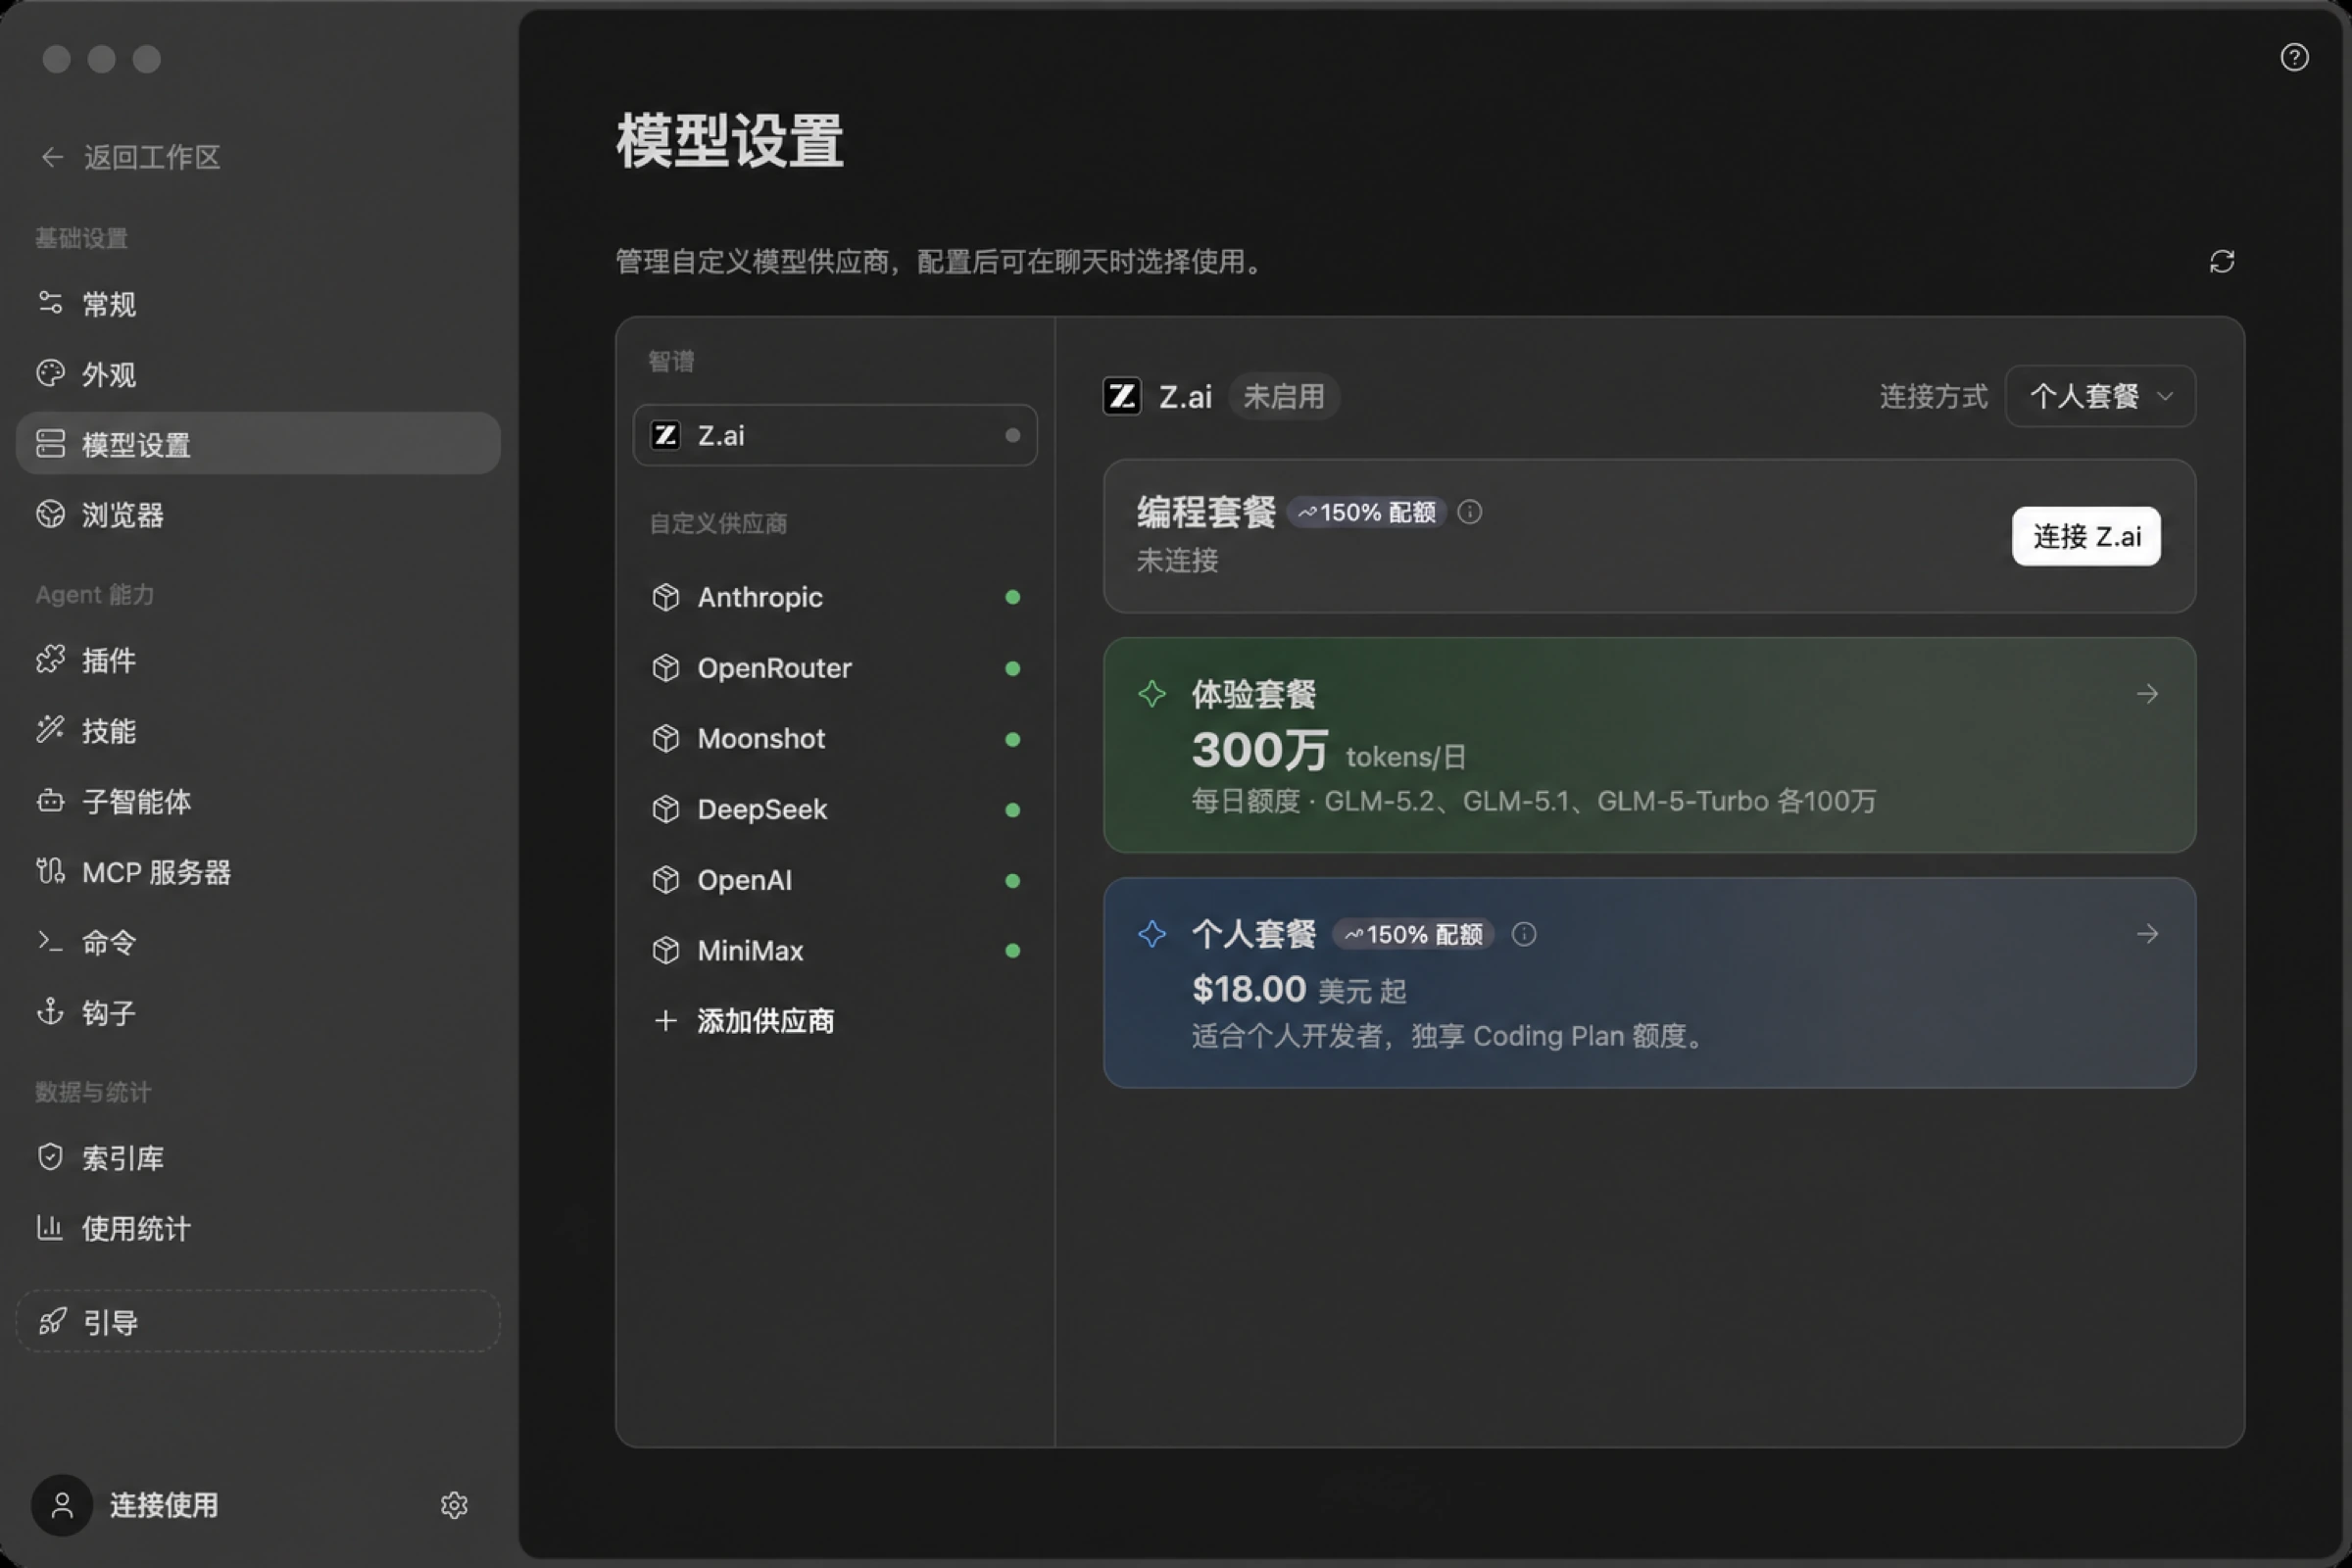Toggle DeepSeek green status dot
This screenshot has height=1568, width=2352.
(x=1012, y=809)
